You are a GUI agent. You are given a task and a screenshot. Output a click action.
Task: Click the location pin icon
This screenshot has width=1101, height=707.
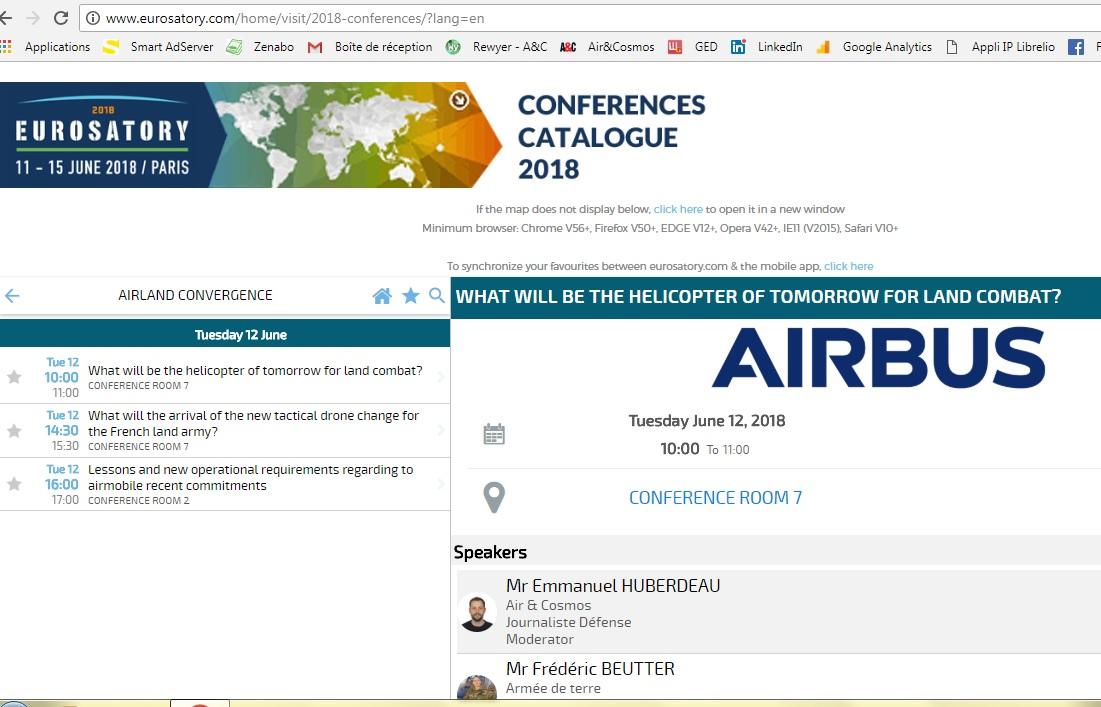coord(494,497)
